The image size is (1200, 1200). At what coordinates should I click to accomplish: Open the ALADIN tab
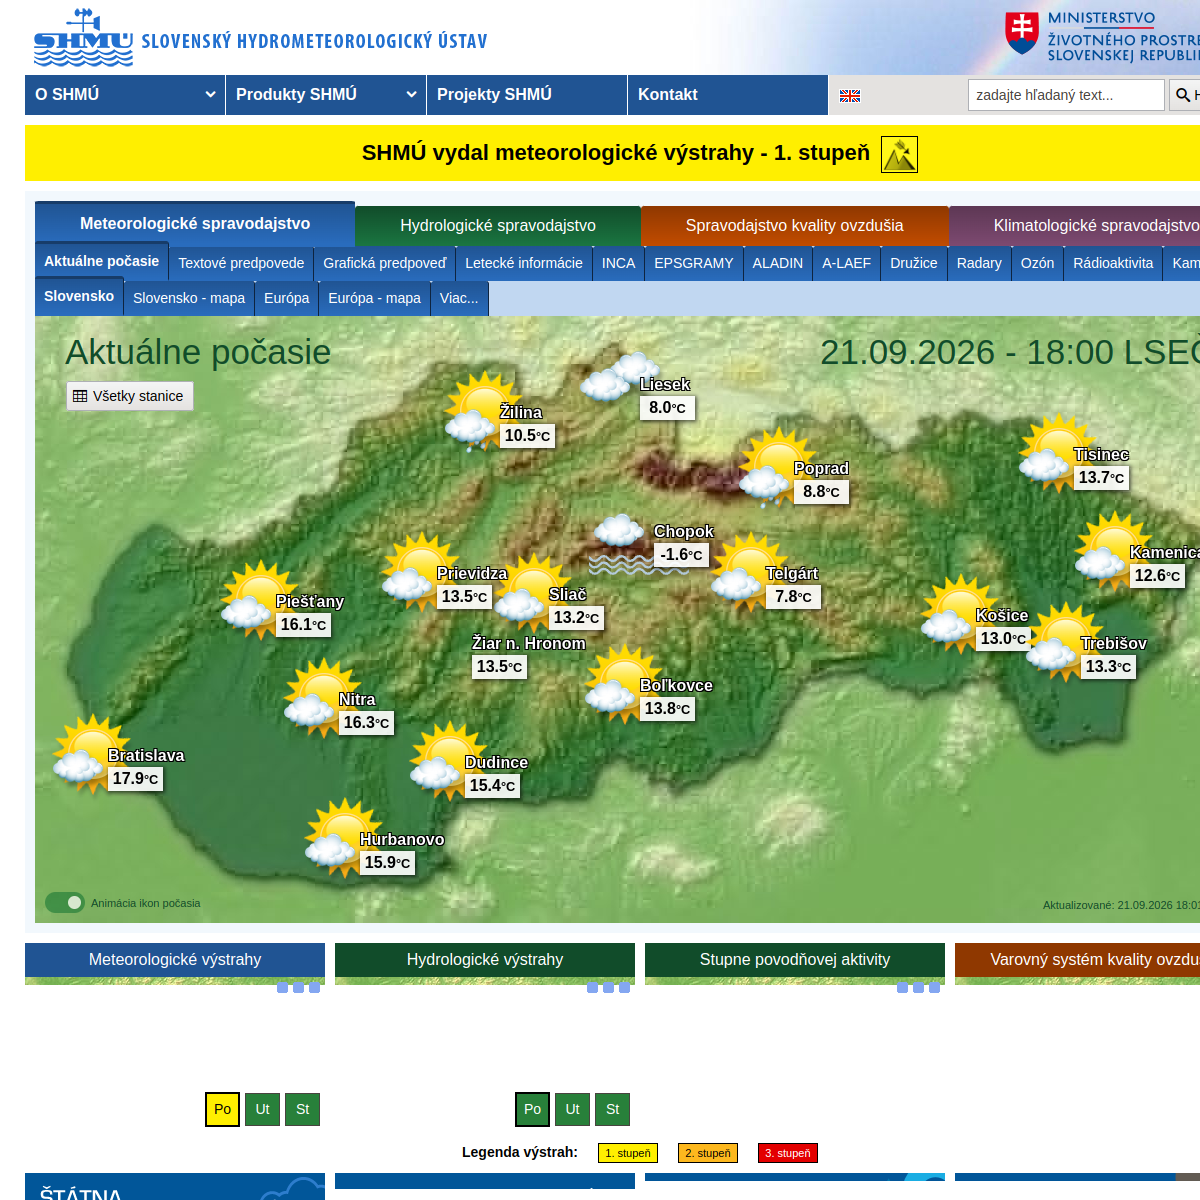point(778,263)
